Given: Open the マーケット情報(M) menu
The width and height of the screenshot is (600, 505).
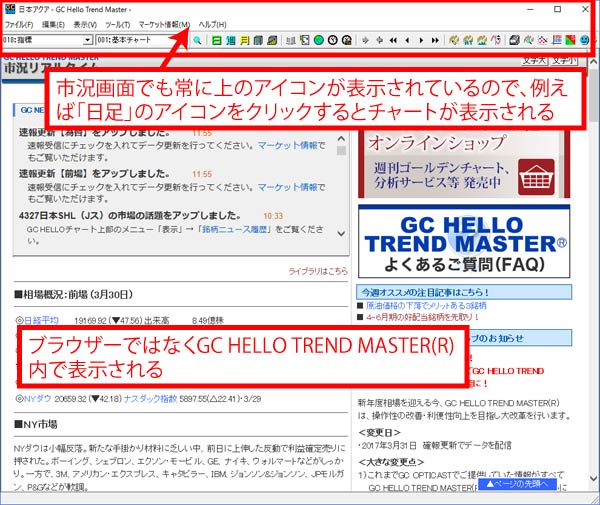Looking at the screenshot, I should 164,25.
